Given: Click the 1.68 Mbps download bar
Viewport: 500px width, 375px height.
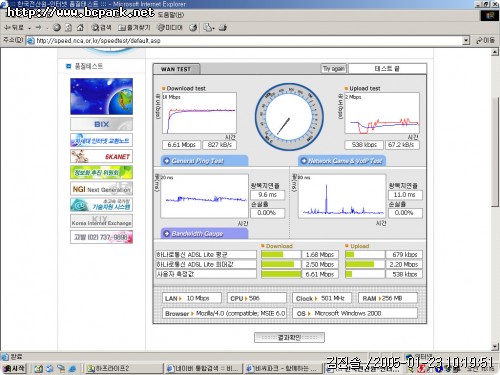Looking at the screenshot, I should tap(281, 255).
